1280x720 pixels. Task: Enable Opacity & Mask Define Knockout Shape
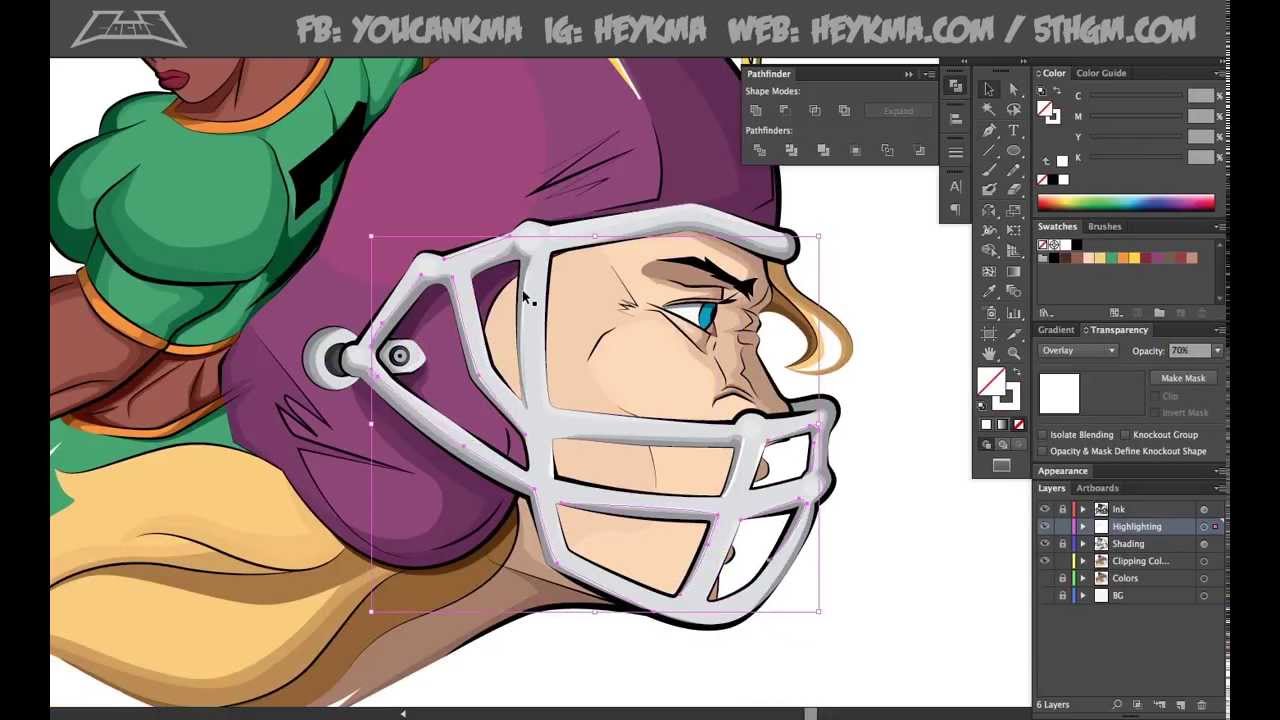pyautogui.click(x=1043, y=451)
